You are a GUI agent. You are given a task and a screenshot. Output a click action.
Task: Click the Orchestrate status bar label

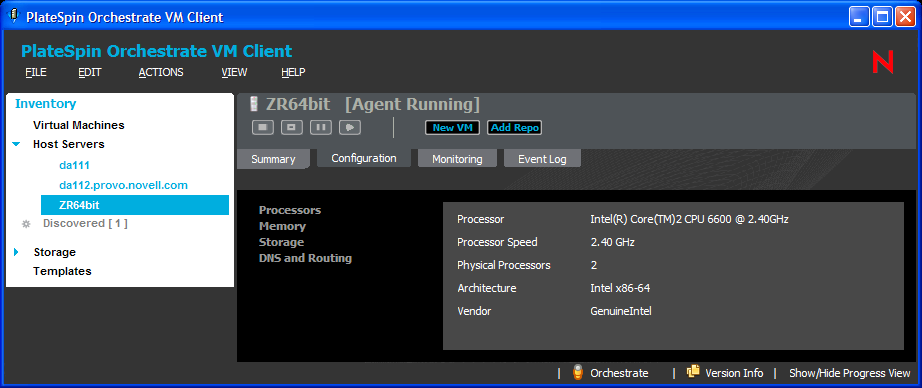coord(619,373)
